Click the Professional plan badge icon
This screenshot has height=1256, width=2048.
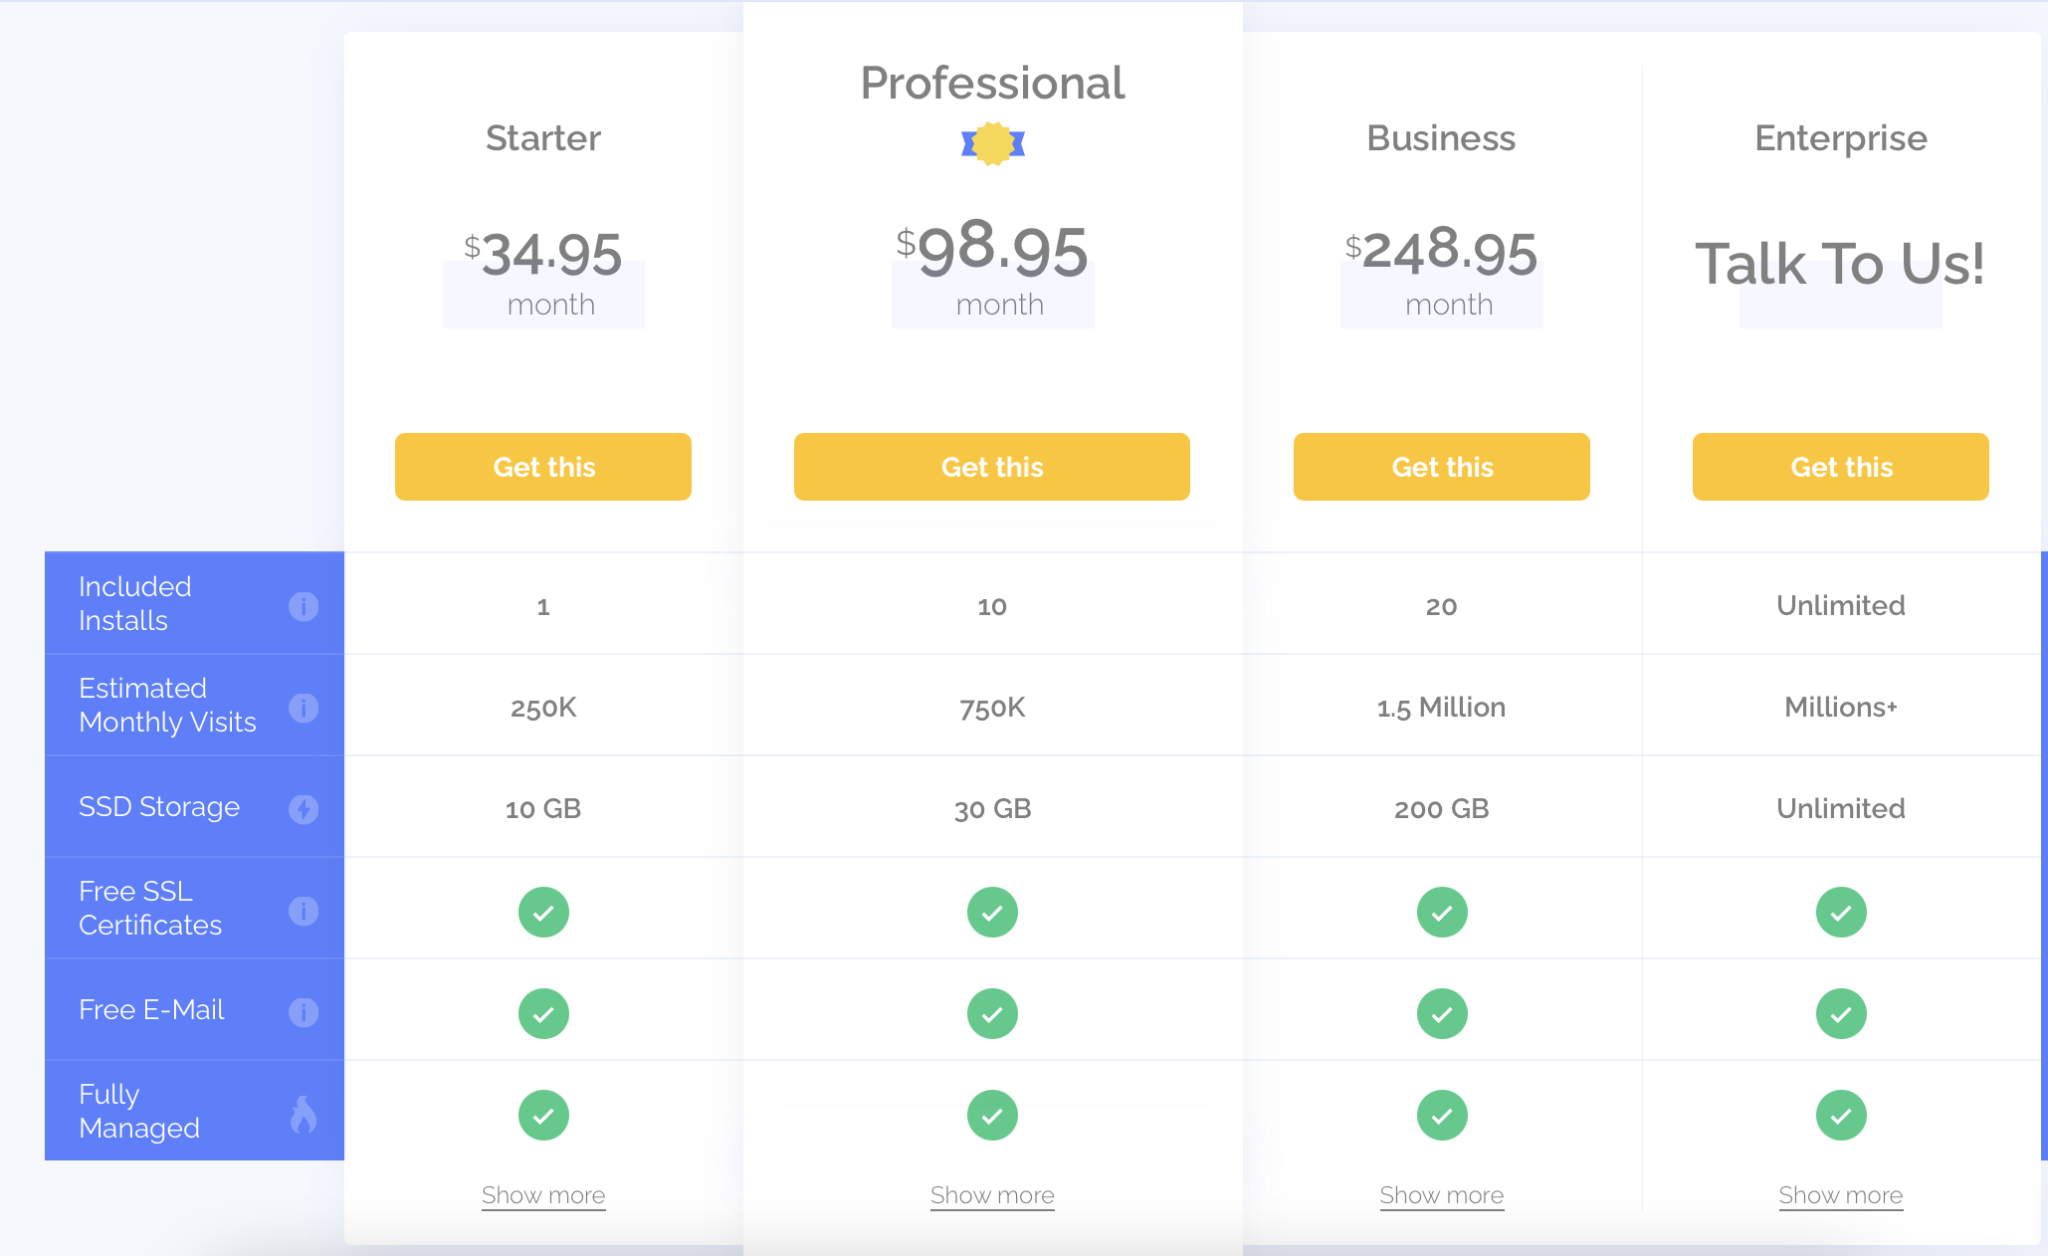pyautogui.click(x=993, y=144)
